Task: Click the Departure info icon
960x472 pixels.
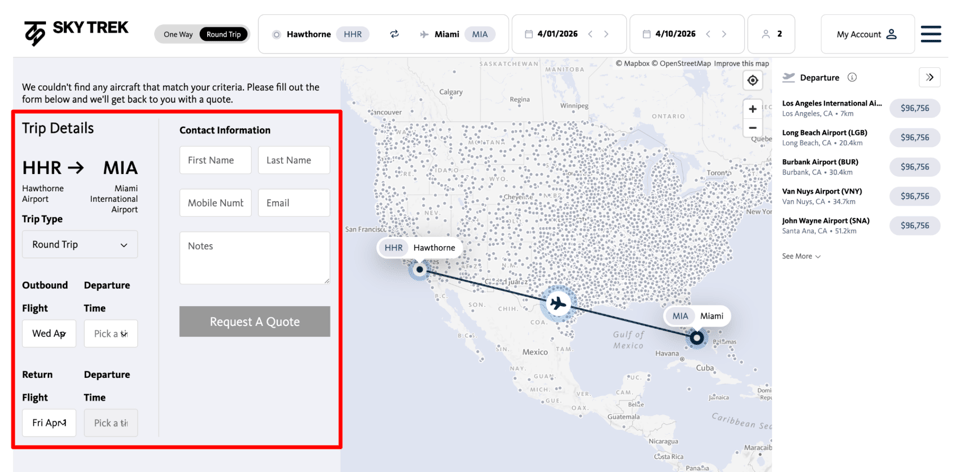Action: (852, 77)
